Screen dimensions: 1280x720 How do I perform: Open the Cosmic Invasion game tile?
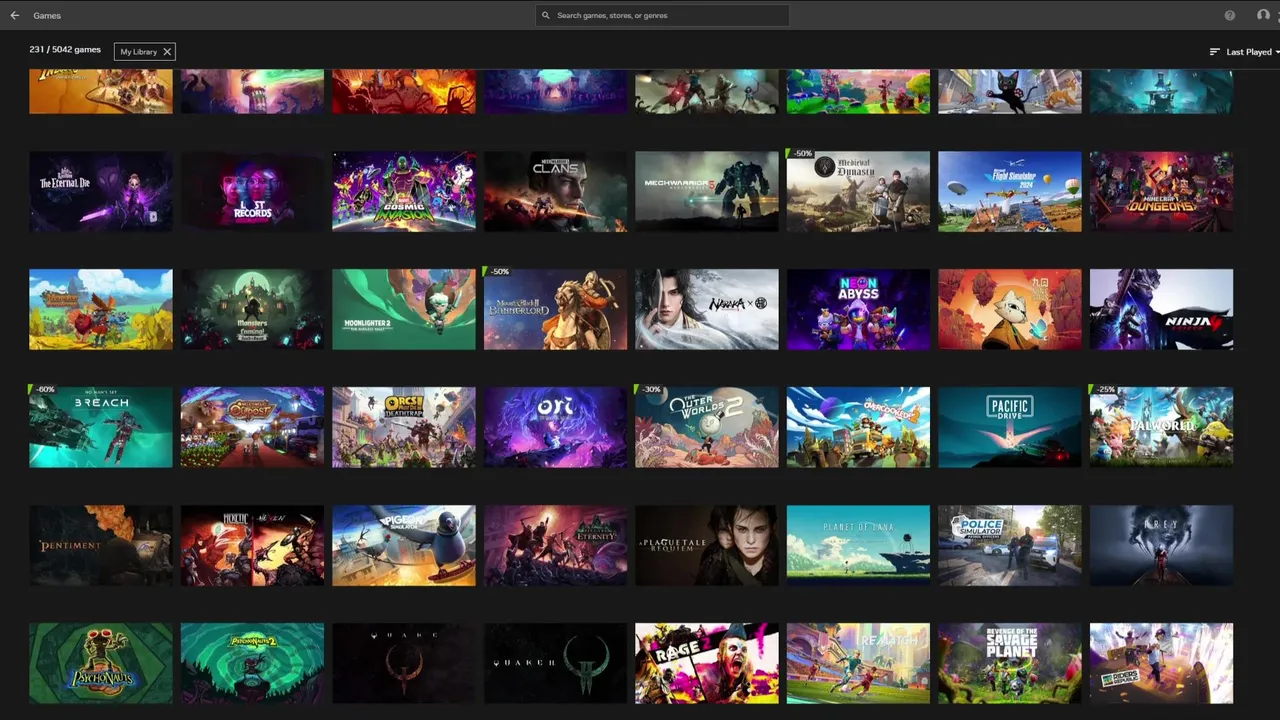click(404, 191)
